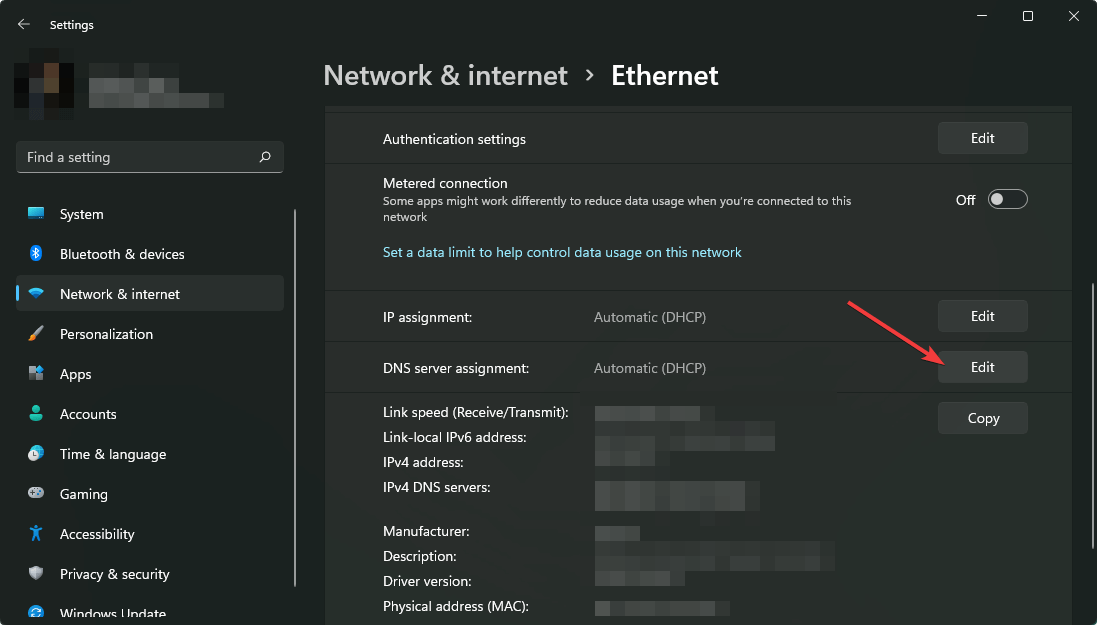1097x625 pixels.
Task: Select the Network & internet sidebar icon
Action: [36, 293]
